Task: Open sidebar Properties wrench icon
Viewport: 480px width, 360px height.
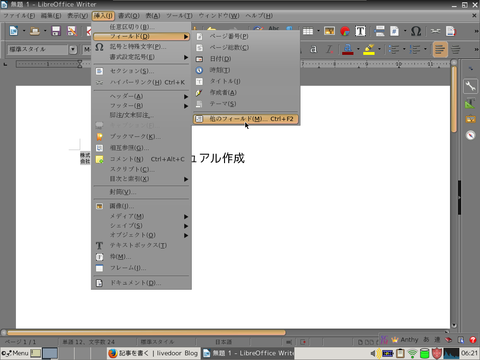Action: tap(470, 86)
